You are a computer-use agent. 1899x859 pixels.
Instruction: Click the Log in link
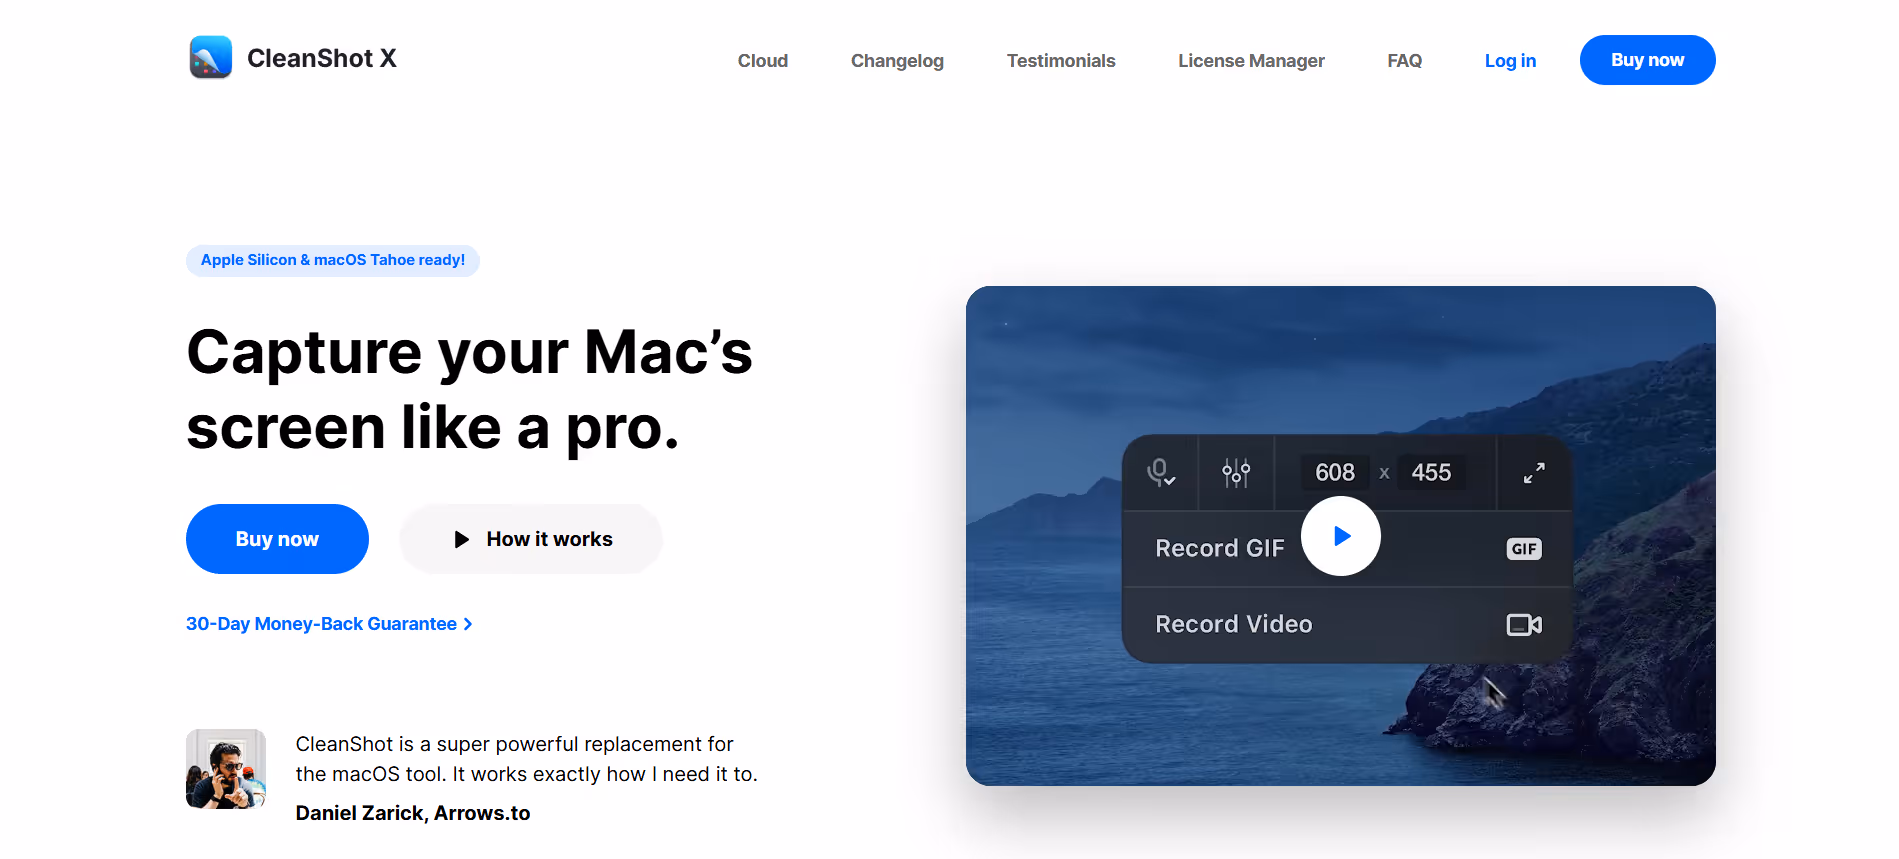1510,61
